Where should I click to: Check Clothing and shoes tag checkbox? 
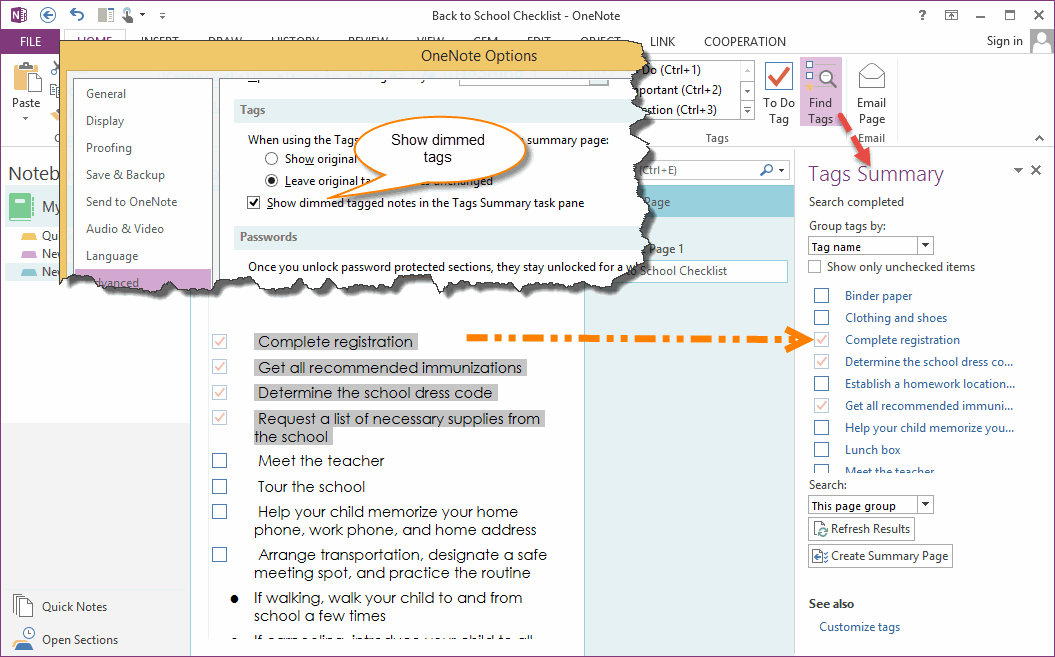tap(822, 318)
